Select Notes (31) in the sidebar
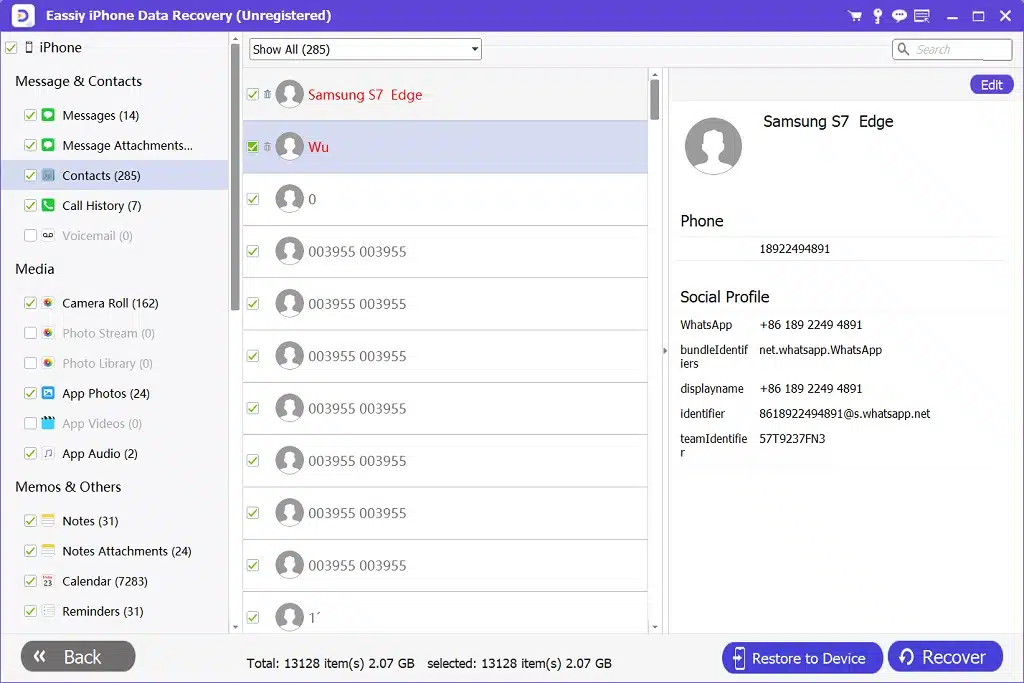This screenshot has height=683, width=1024. click(x=90, y=521)
